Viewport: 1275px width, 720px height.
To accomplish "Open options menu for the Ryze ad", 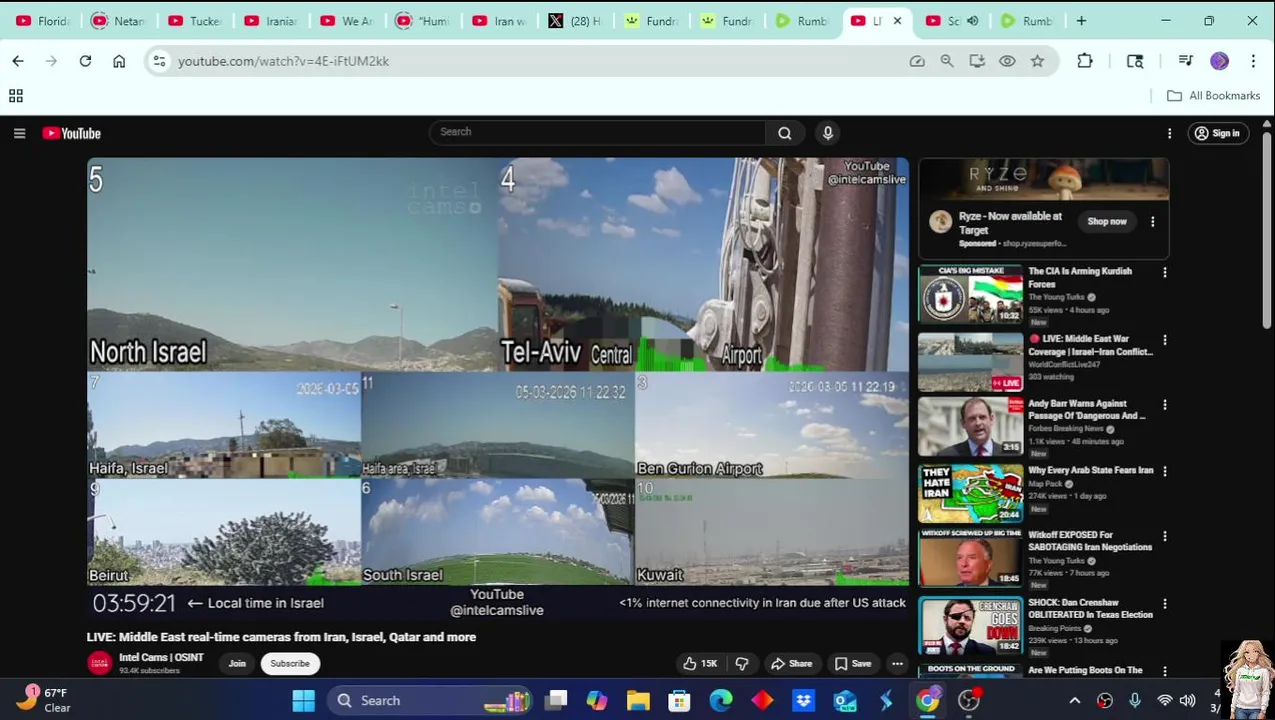I will 1152,222.
